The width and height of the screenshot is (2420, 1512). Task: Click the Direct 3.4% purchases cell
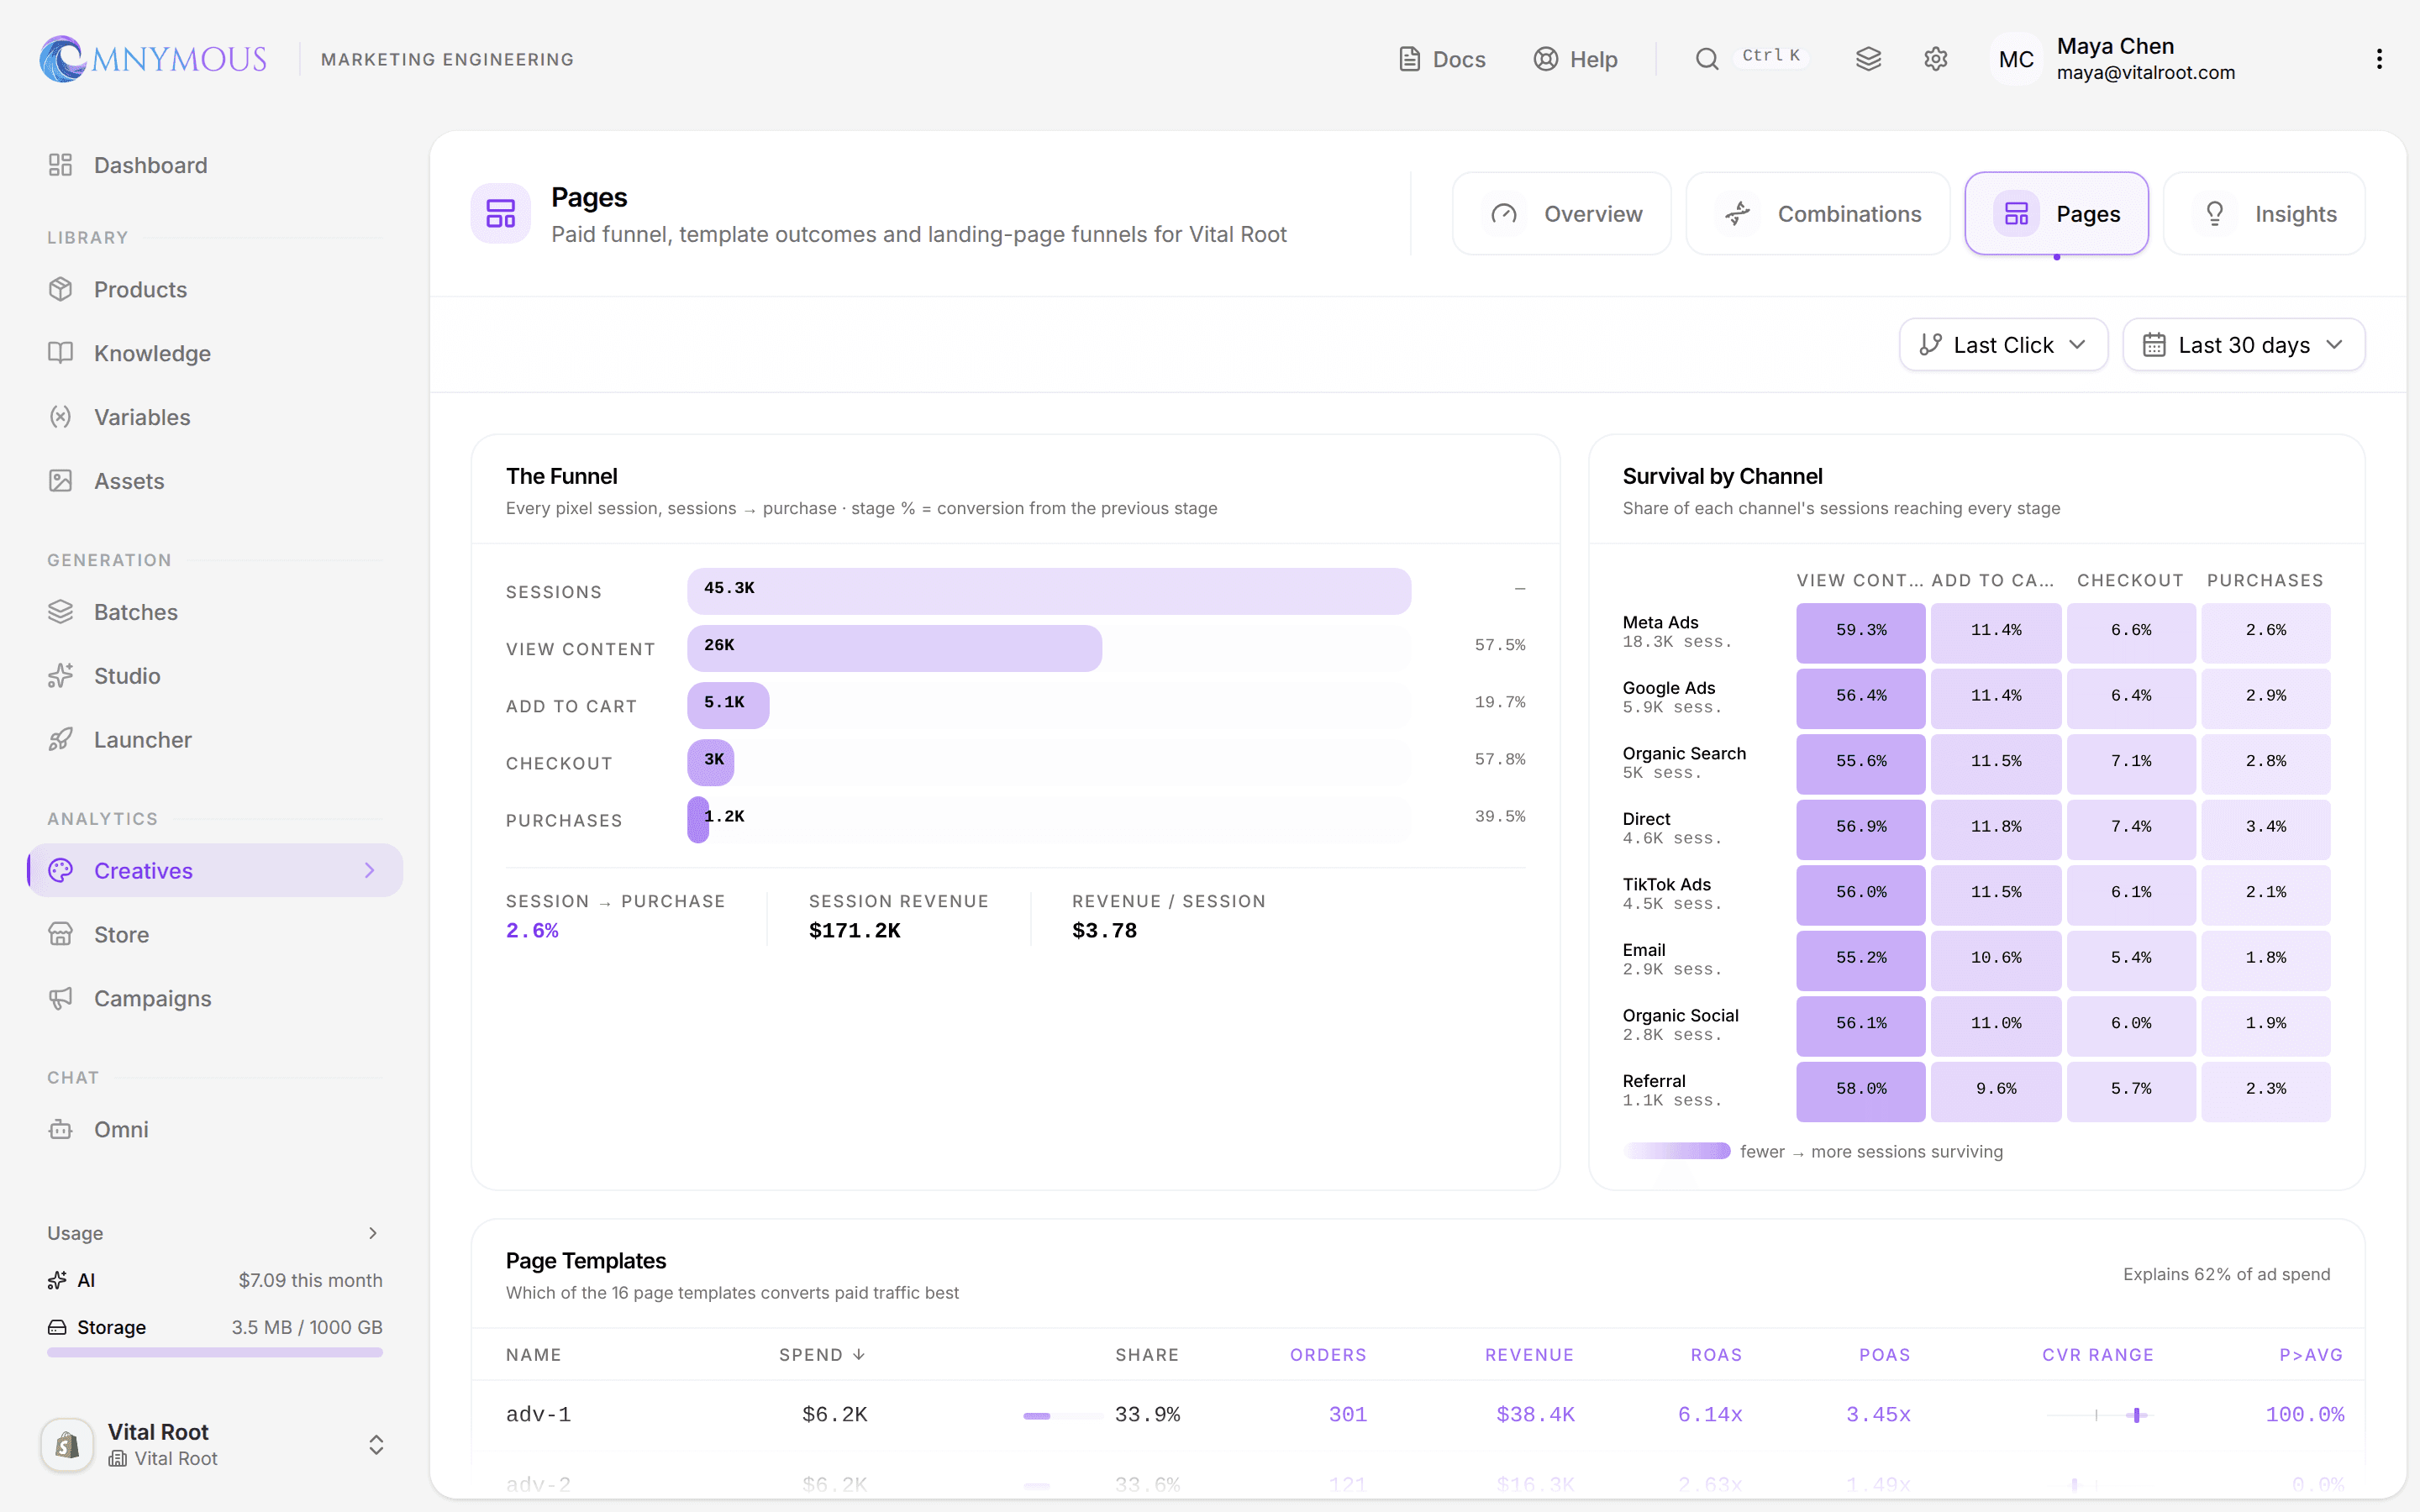[2266, 828]
